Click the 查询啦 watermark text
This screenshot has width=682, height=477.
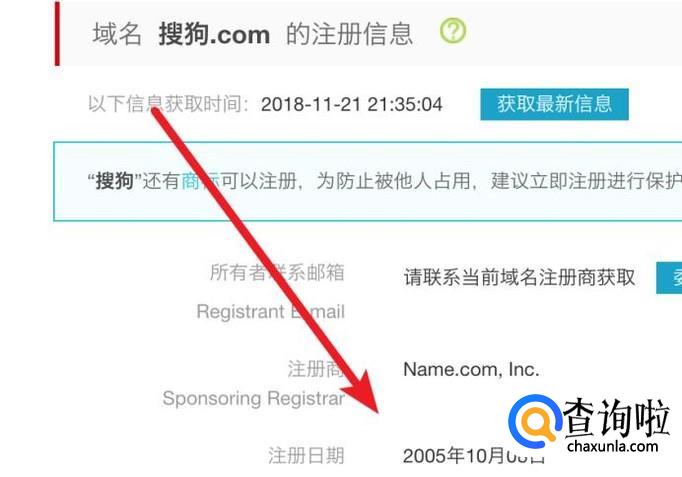coord(616,417)
